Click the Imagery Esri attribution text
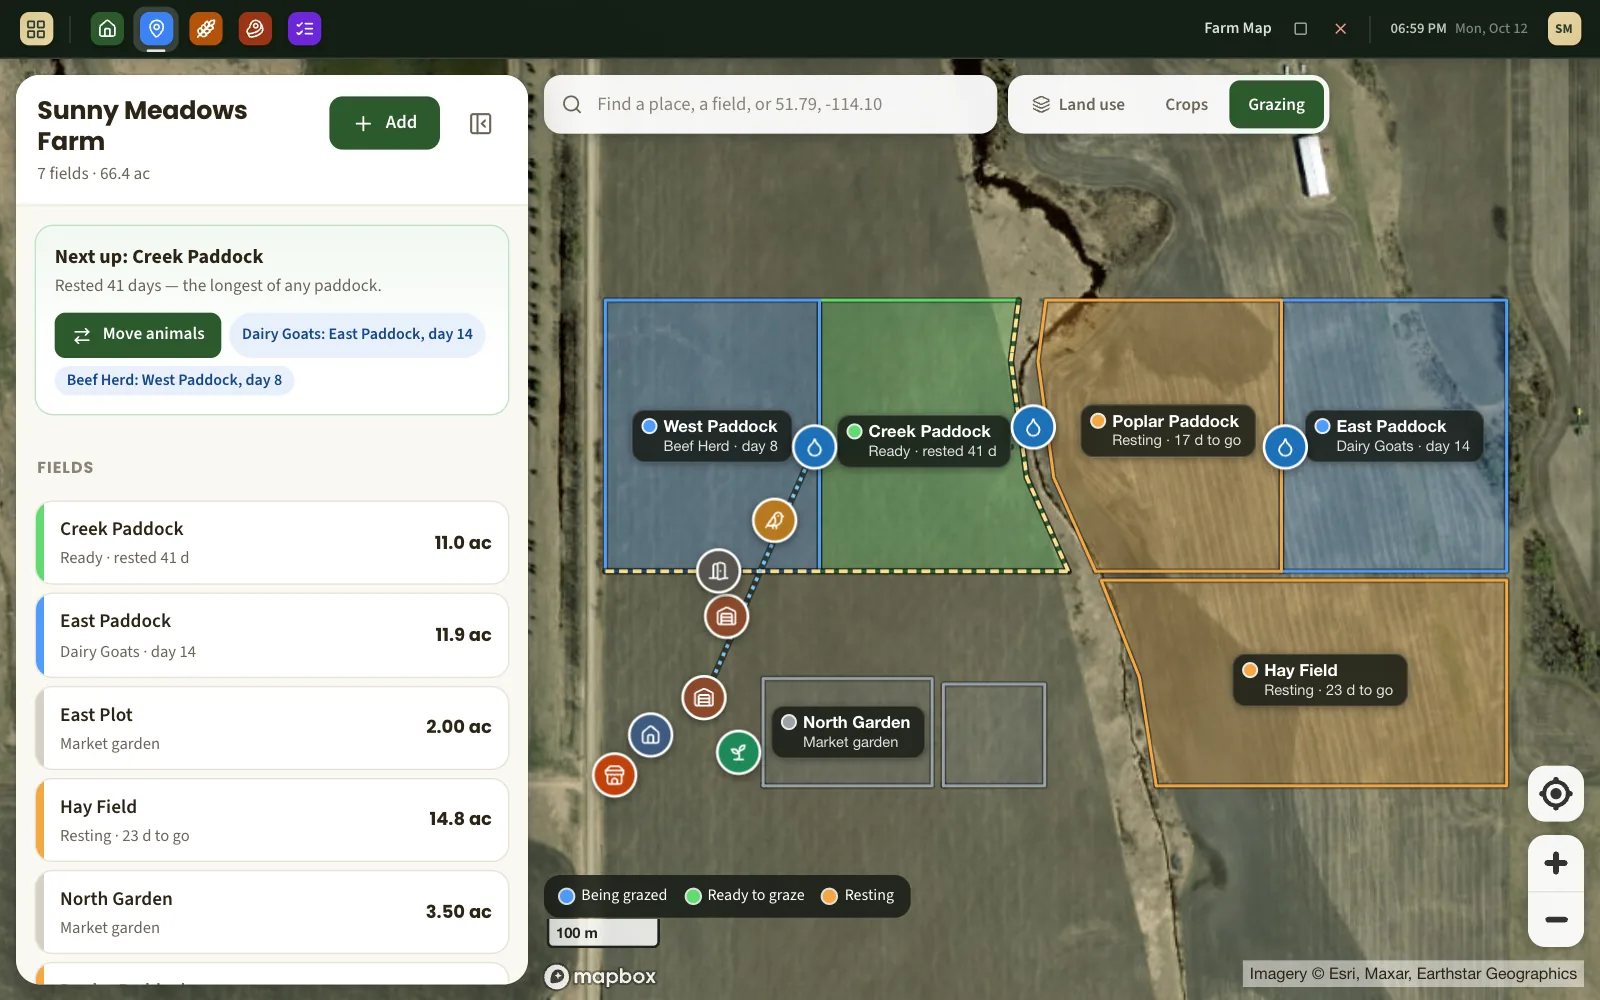1600x1000 pixels. click(x=1412, y=974)
